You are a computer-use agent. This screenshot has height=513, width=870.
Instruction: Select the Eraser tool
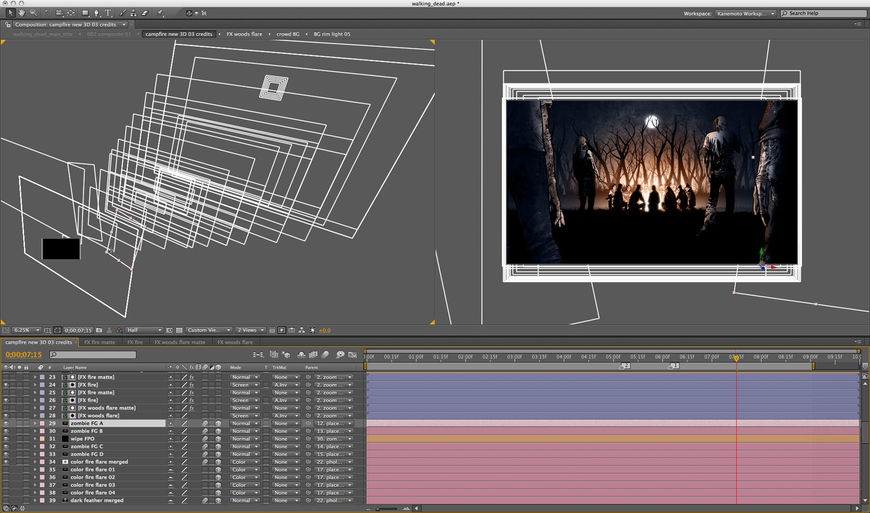(146, 13)
